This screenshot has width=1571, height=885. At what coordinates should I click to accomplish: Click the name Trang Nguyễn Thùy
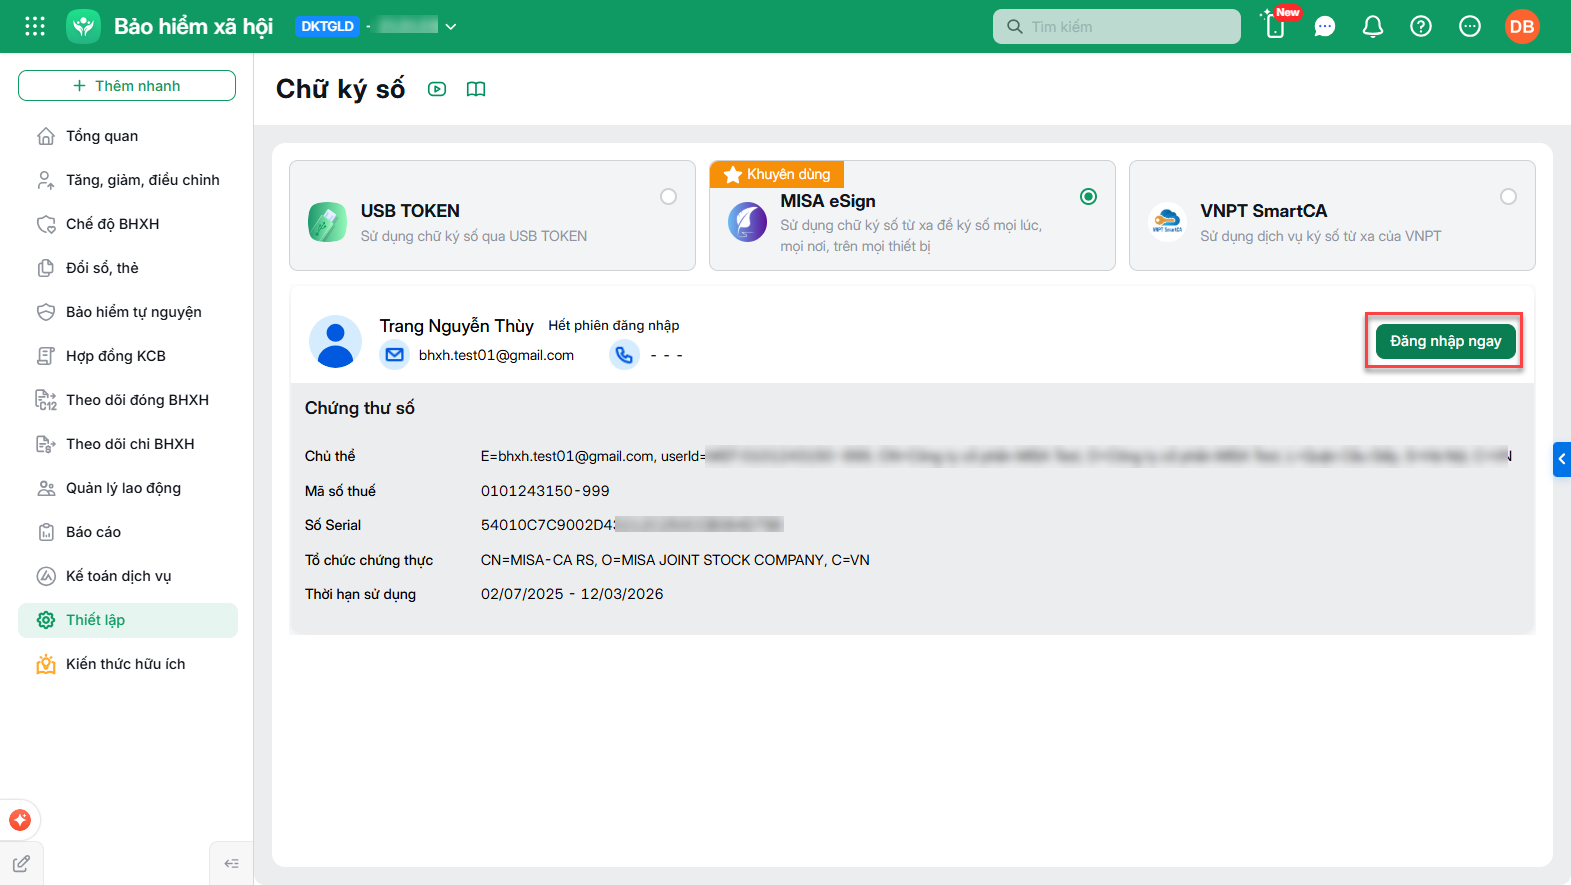tap(457, 326)
